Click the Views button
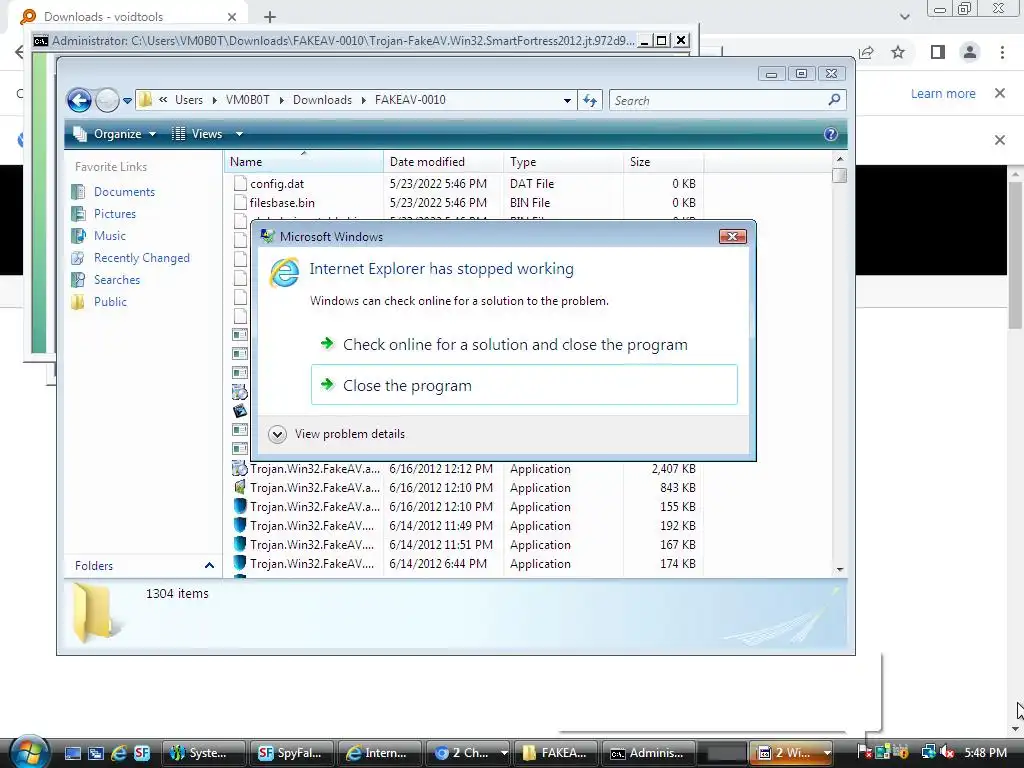Screen dimensions: 1024x768 (x=197, y=134)
